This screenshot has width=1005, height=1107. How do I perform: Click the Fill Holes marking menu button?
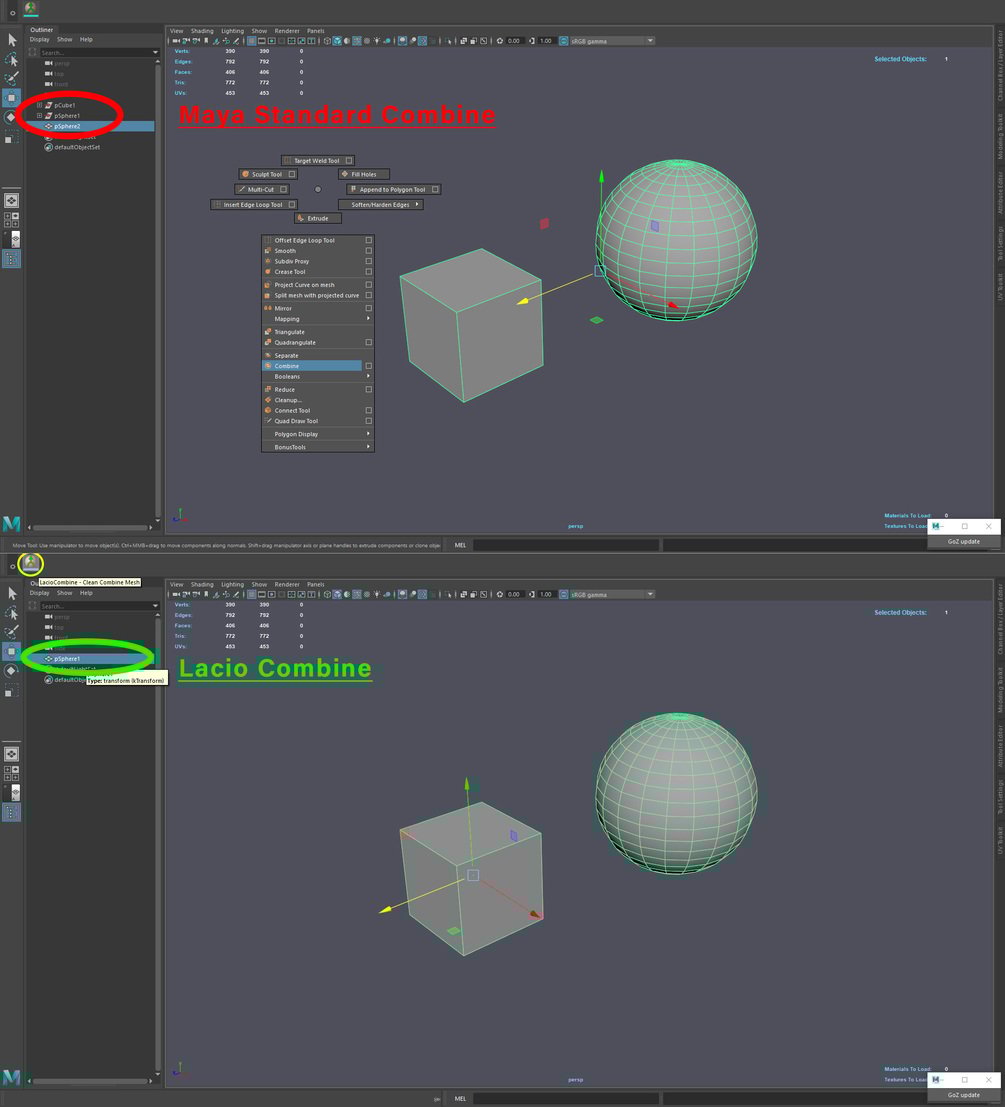coord(363,174)
